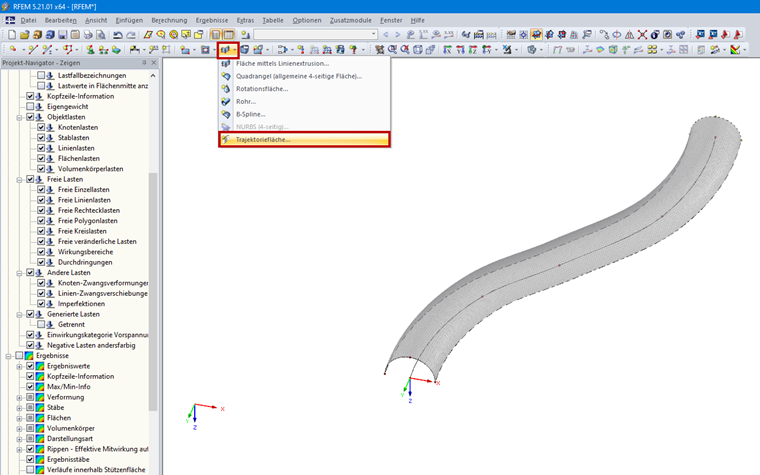This screenshot has width=760, height=475.
Task: Collapse the Freie Lasten tree node
Action: click(x=19, y=179)
